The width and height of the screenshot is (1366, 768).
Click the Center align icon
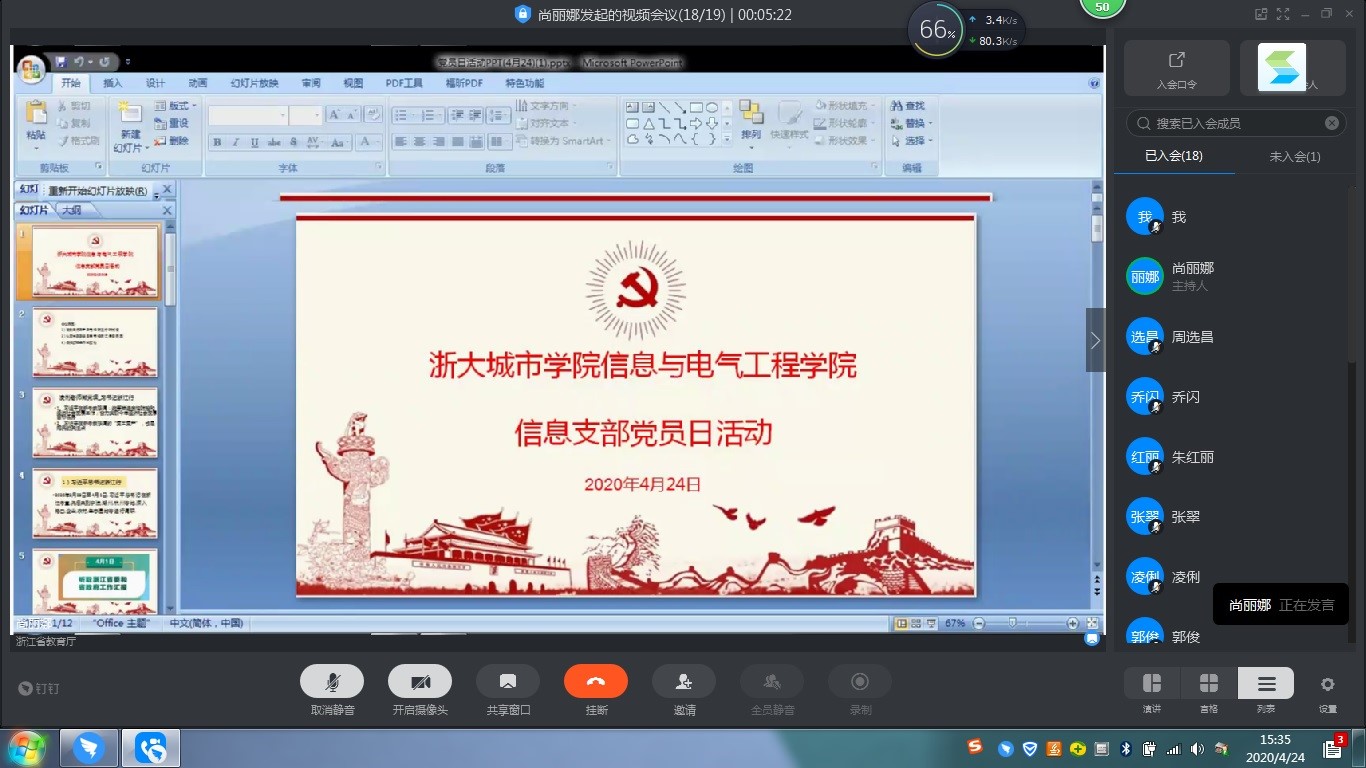click(420, 142)
